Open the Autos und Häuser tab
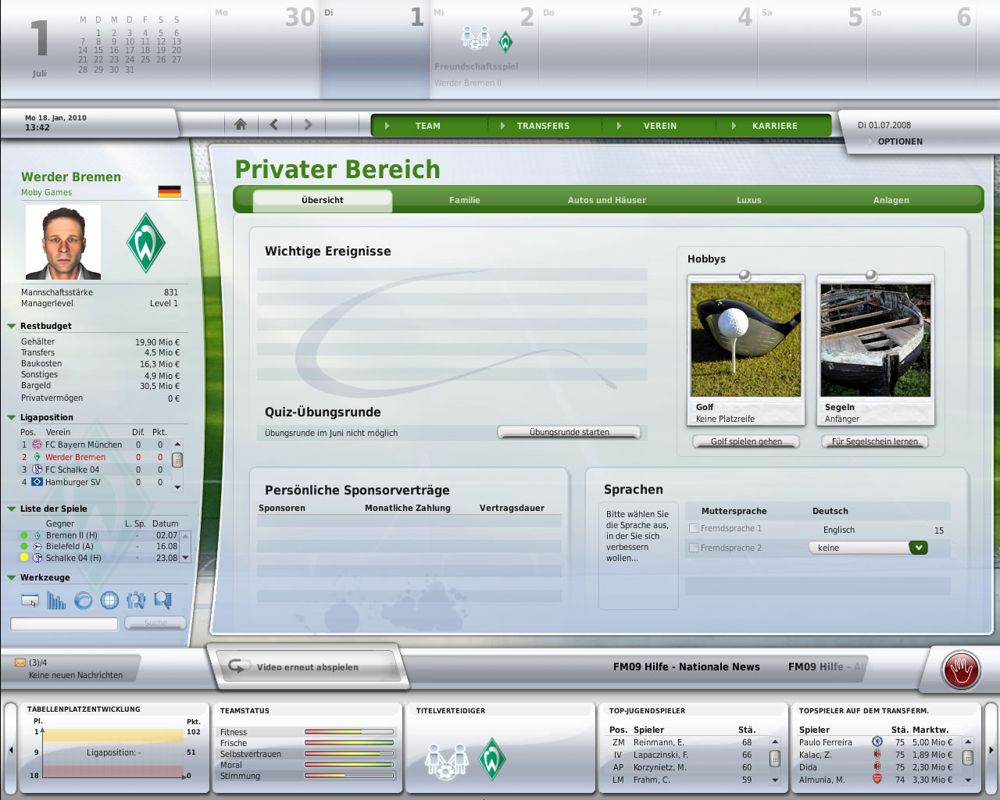Screen dimensions: 1000x800 [x=606, y=200]
